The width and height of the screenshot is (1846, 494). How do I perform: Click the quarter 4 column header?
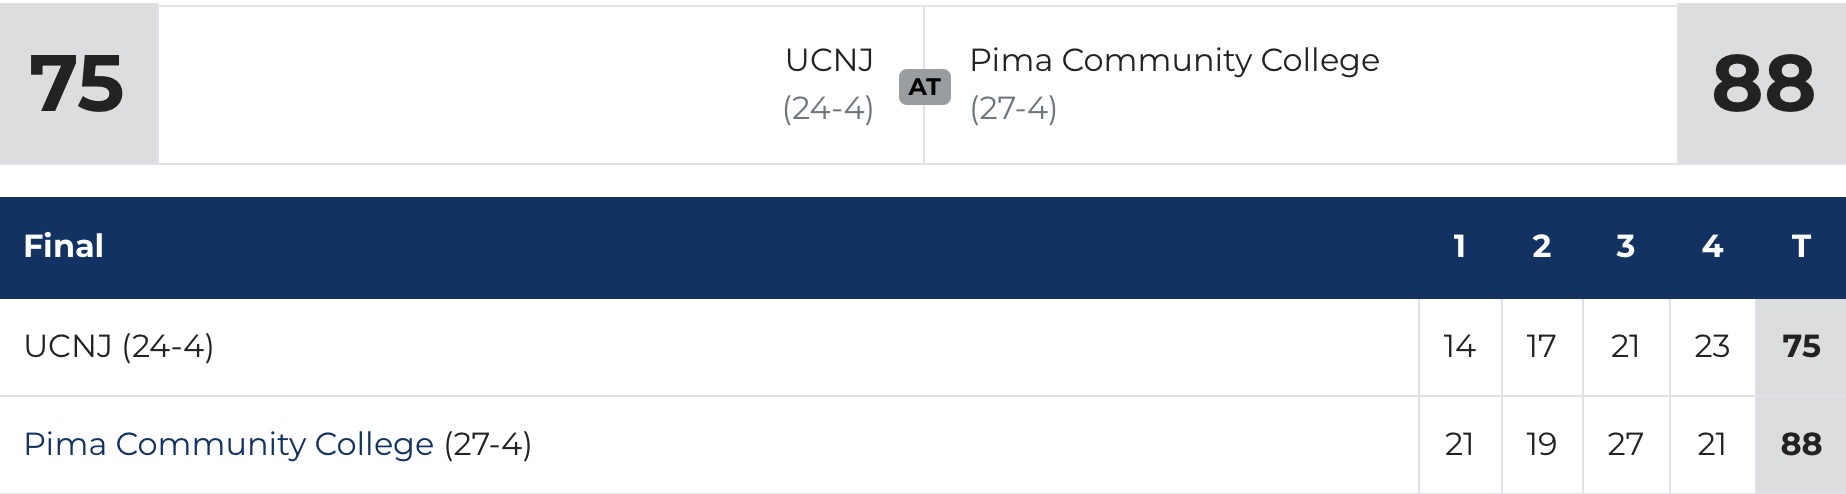[x=1712, y=246]
